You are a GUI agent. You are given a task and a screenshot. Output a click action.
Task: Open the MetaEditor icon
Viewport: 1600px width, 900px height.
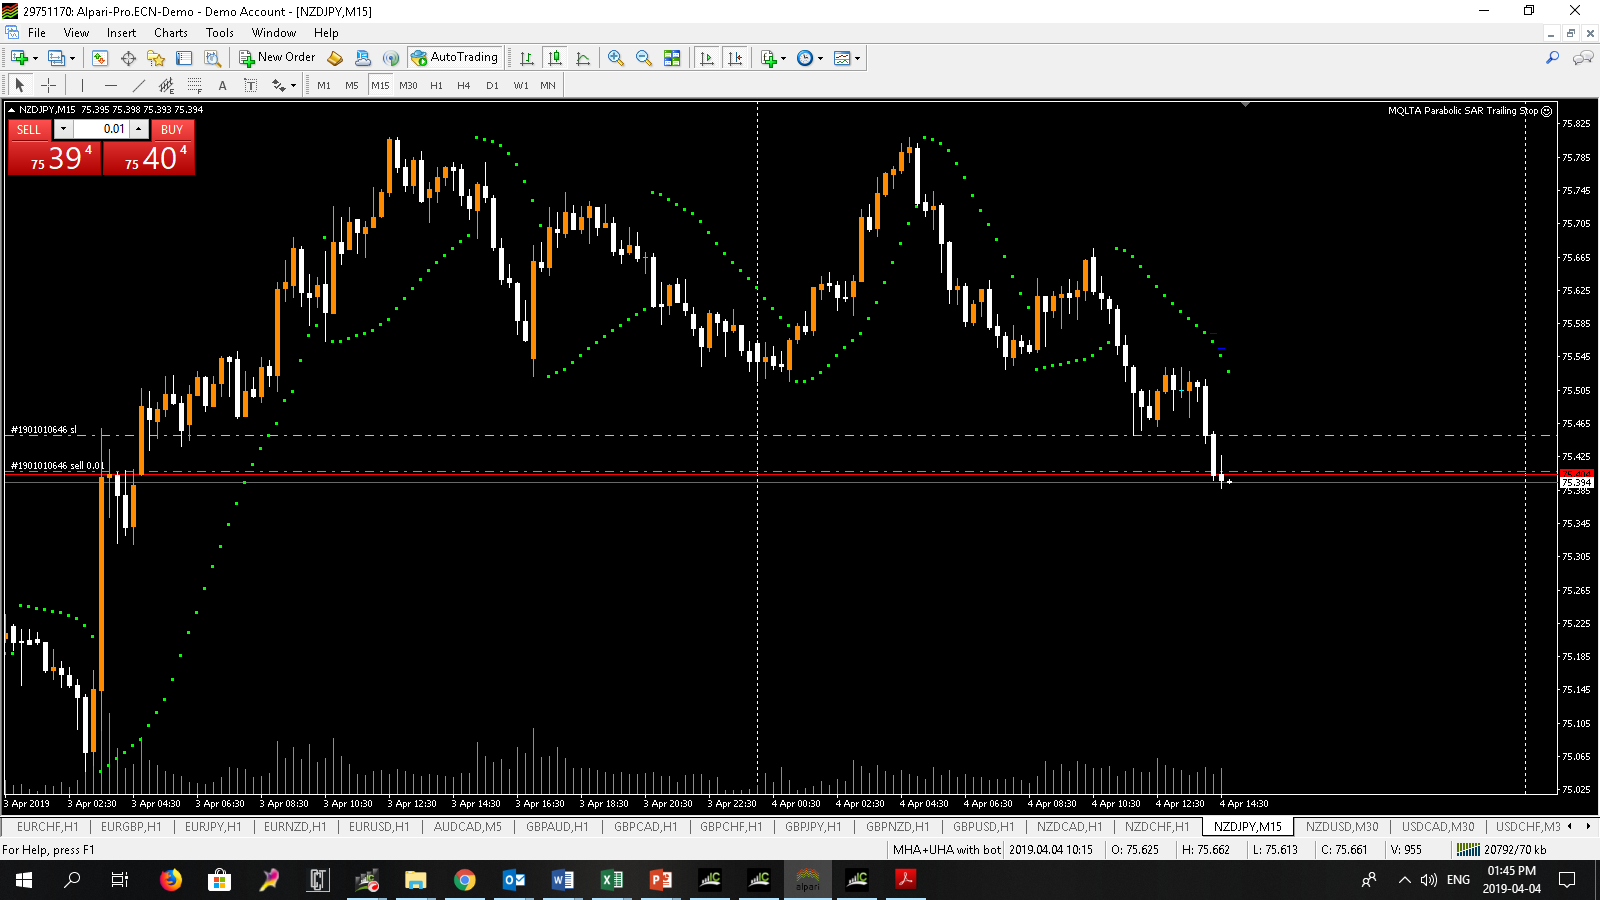tap(335, 58)
